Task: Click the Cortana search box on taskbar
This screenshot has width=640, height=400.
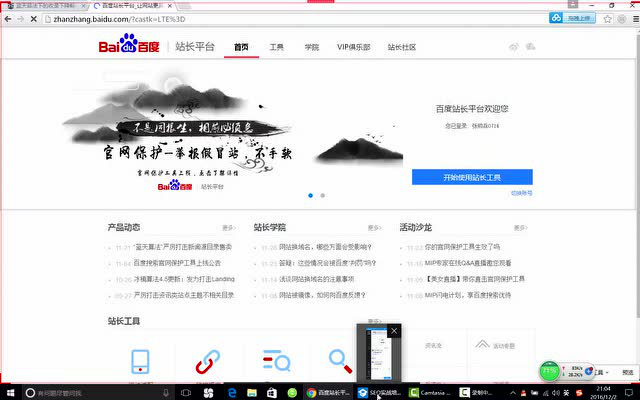Action: tap(97, 393)
